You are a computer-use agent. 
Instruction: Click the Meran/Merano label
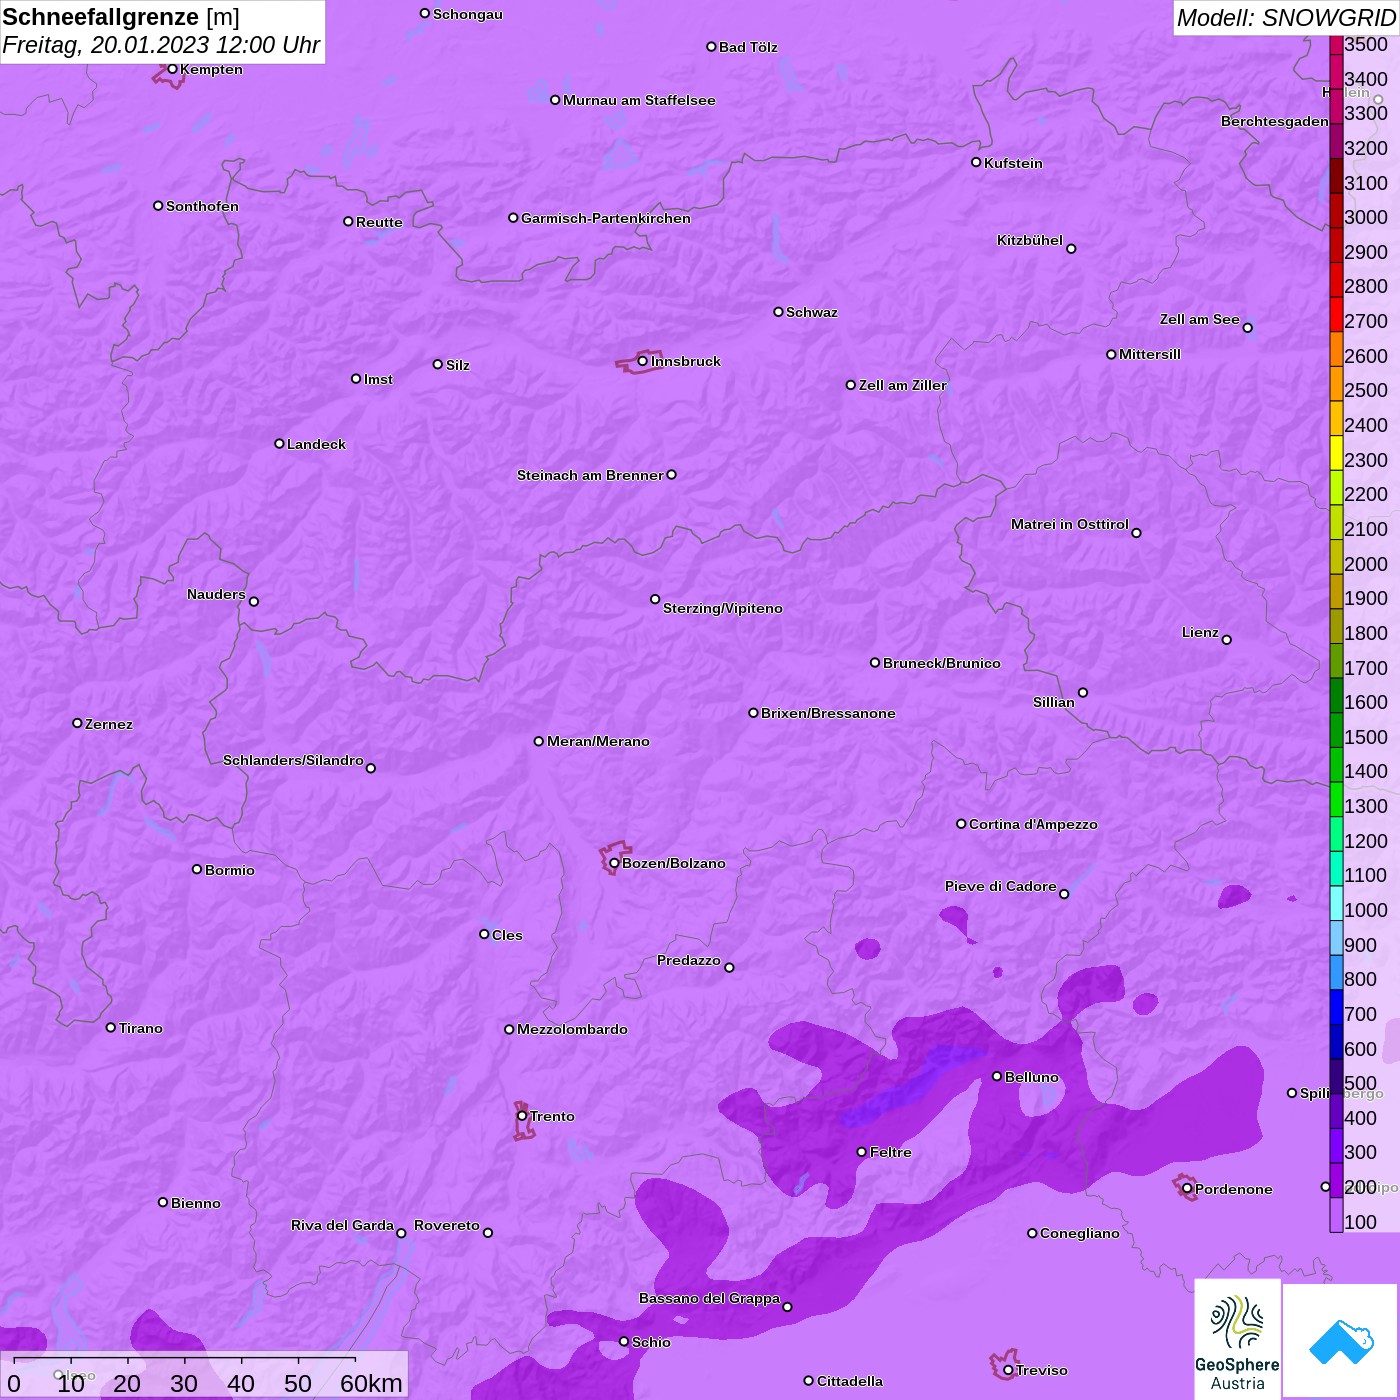coord(598,741)
